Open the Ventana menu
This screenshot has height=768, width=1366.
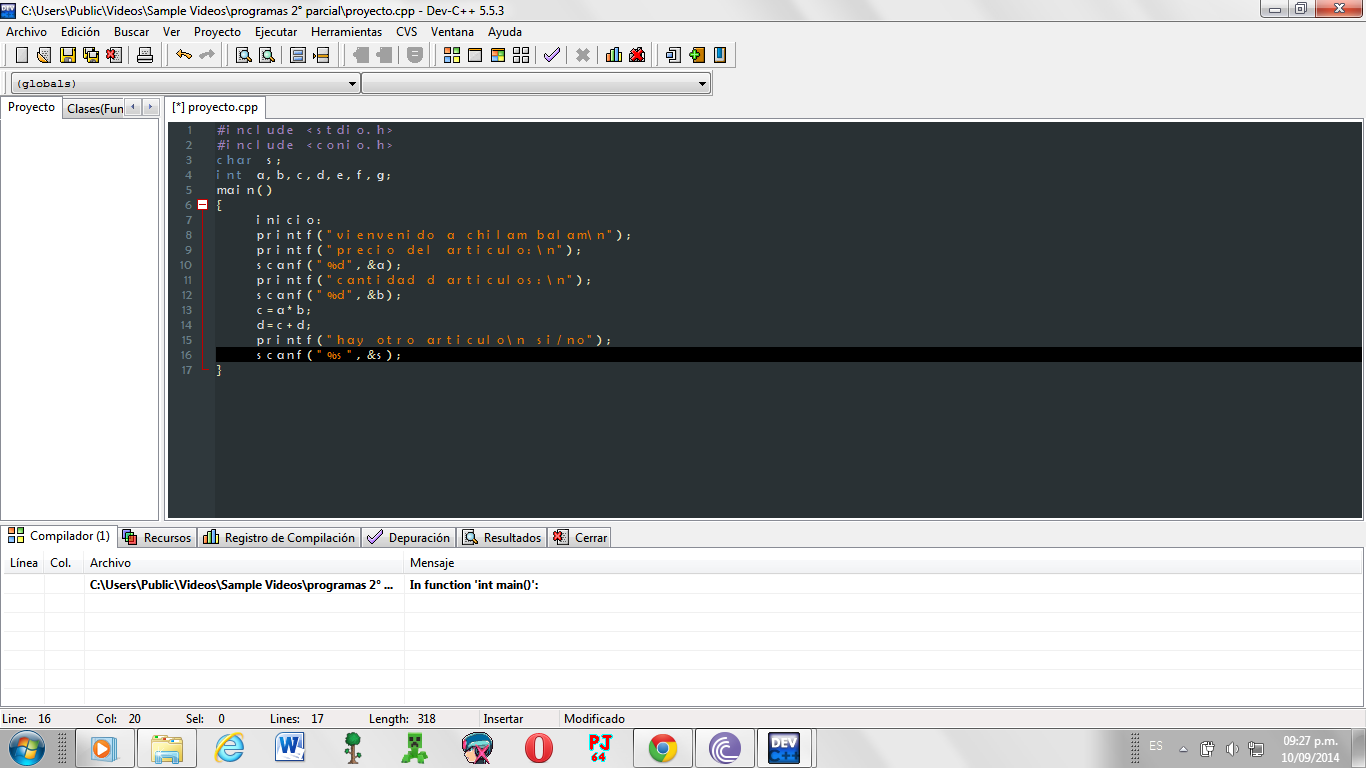[452, 32]
